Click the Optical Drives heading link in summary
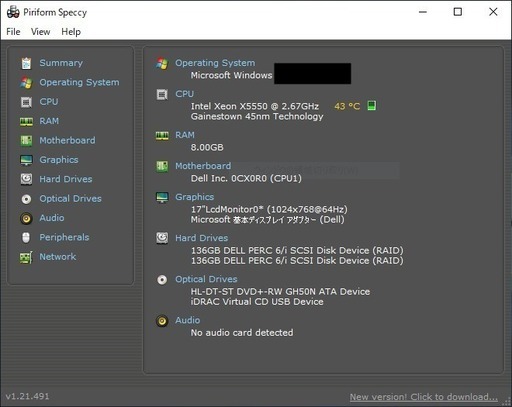The image size is (512, 407). [206, 279]
